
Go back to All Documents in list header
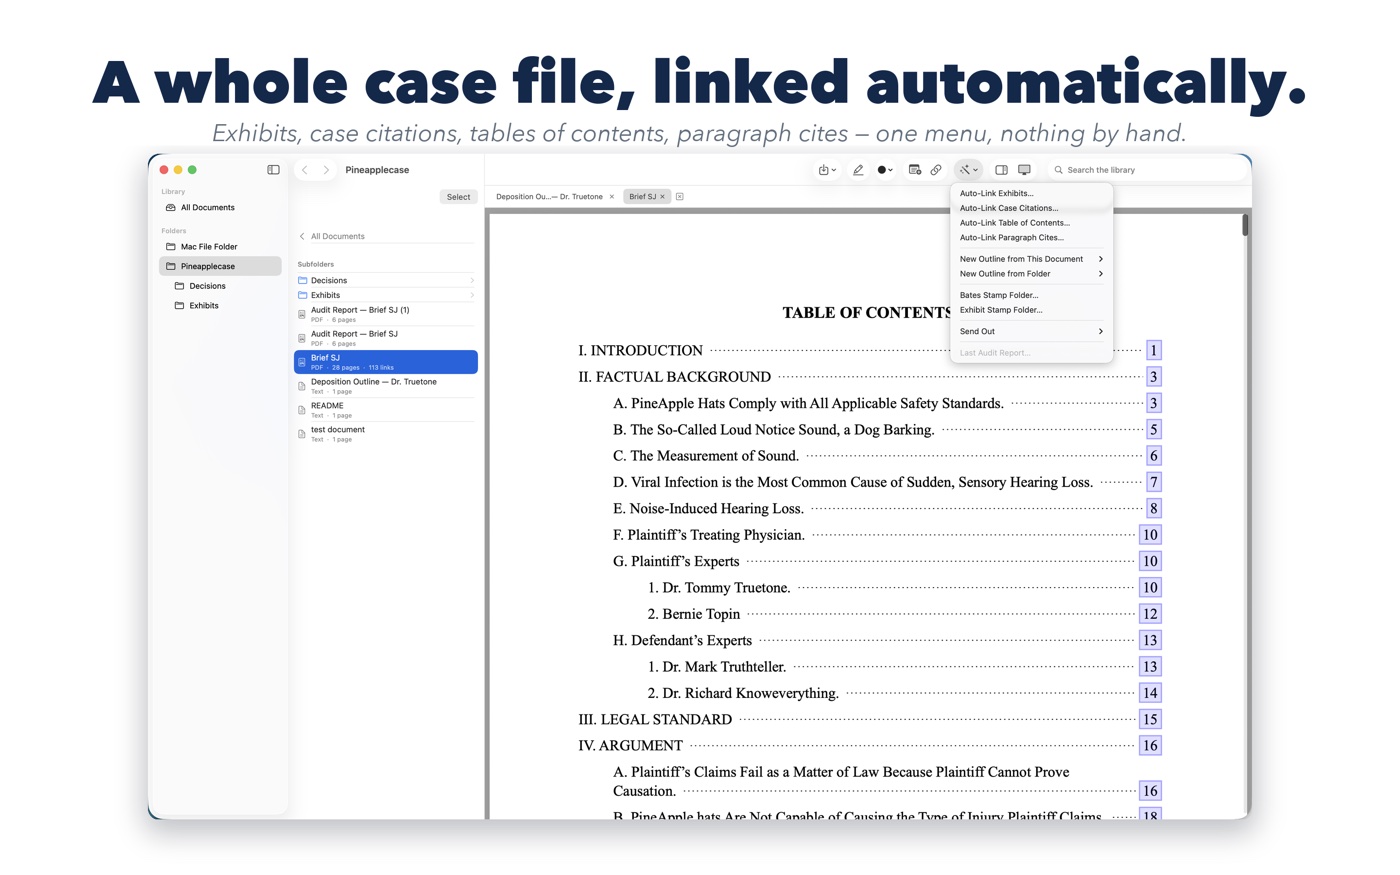(x=332, y=237)
